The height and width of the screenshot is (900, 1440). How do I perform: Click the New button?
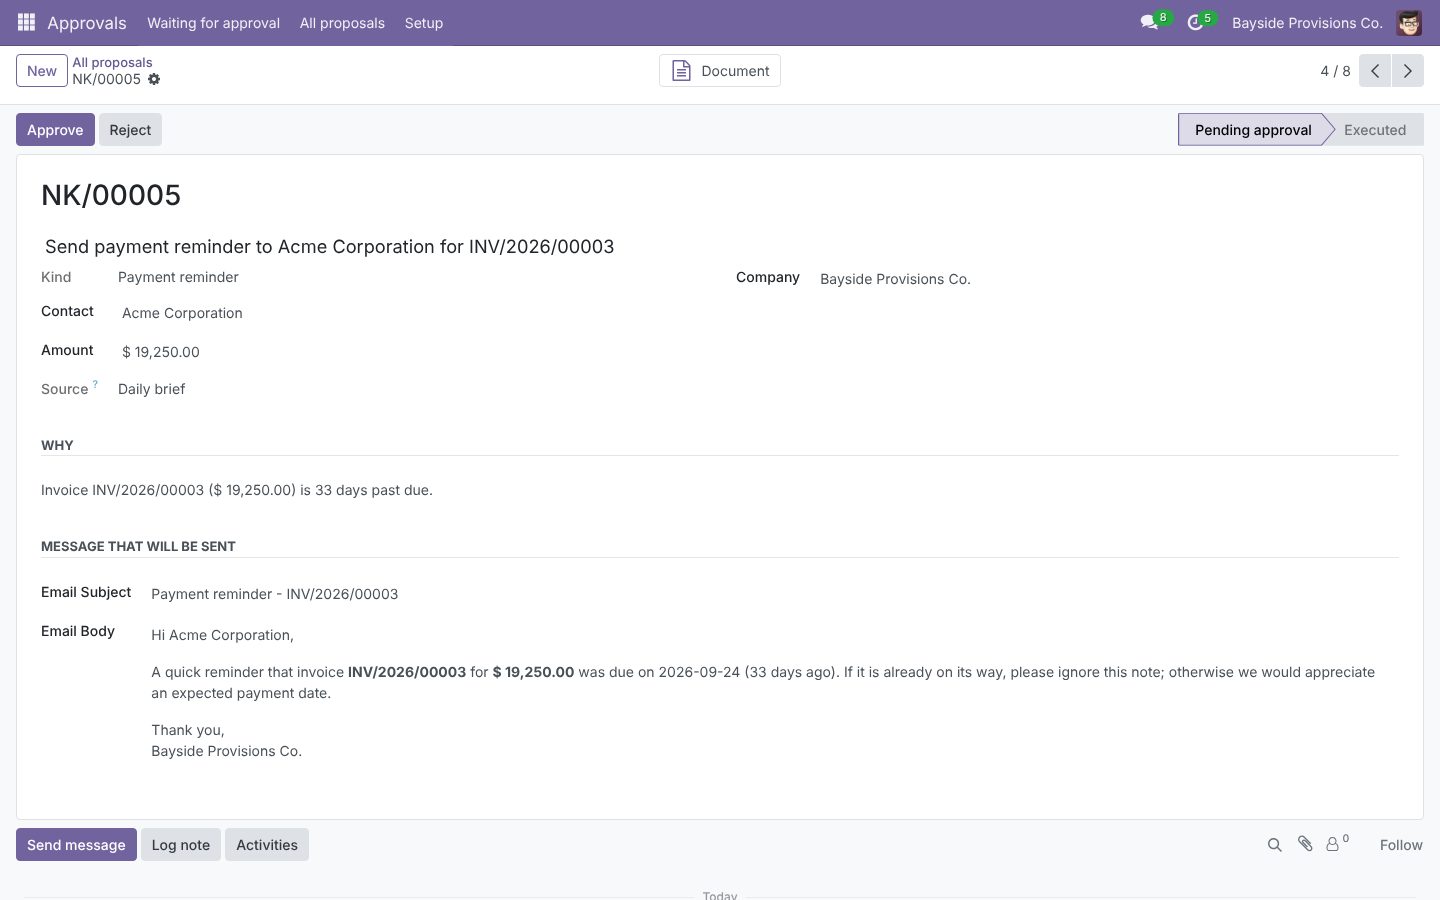[x=42, y=71]
